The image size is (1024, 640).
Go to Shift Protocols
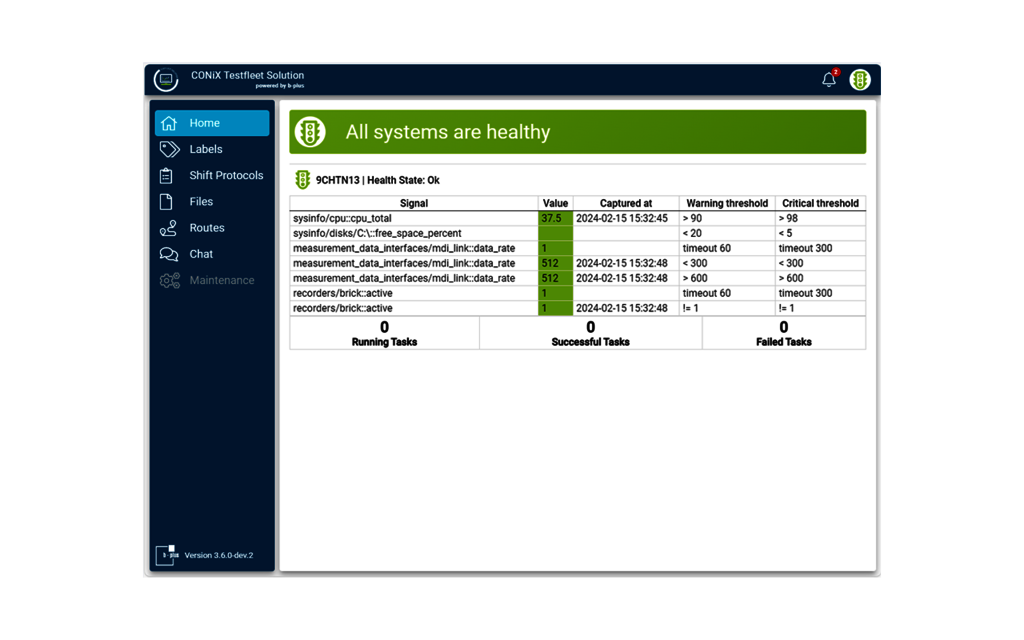click(x=212, y=176)
